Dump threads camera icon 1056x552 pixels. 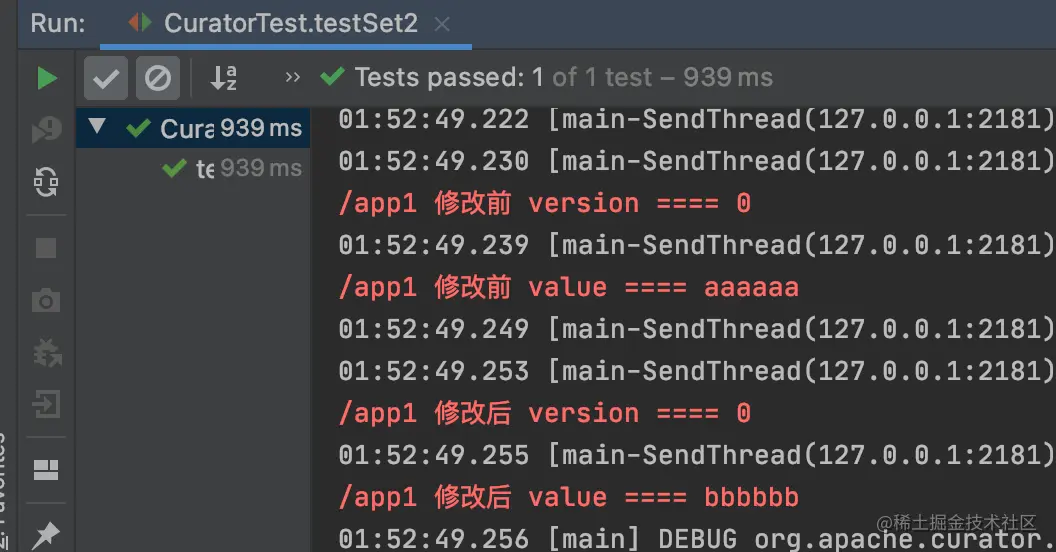(x=46, y=300)
